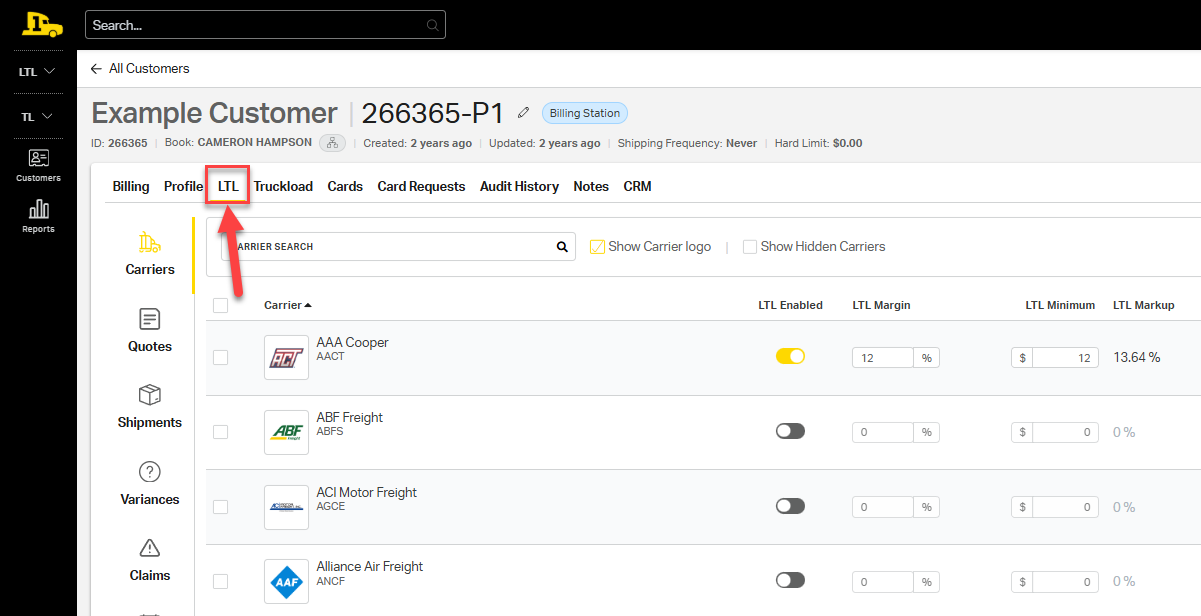Sort by the Carrier column header
The width and height of the screenshot is (1201, 616).
(x=288, y=305)
